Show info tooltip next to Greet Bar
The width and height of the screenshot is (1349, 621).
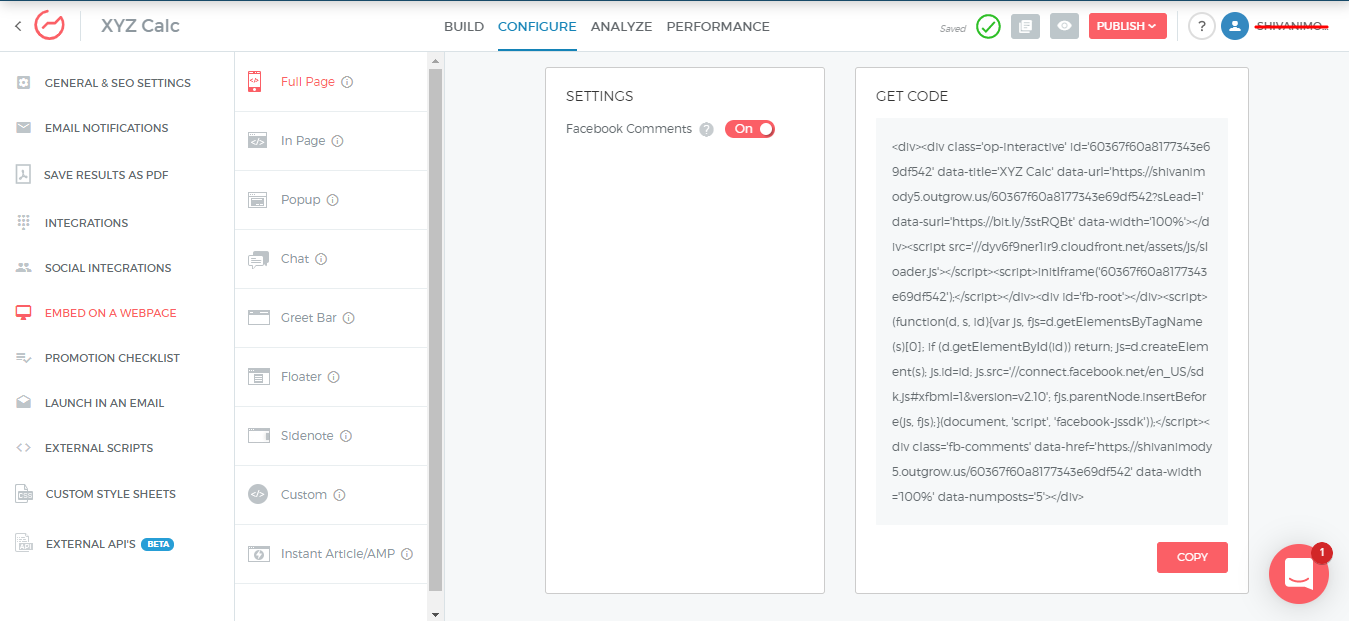(349, 318)
